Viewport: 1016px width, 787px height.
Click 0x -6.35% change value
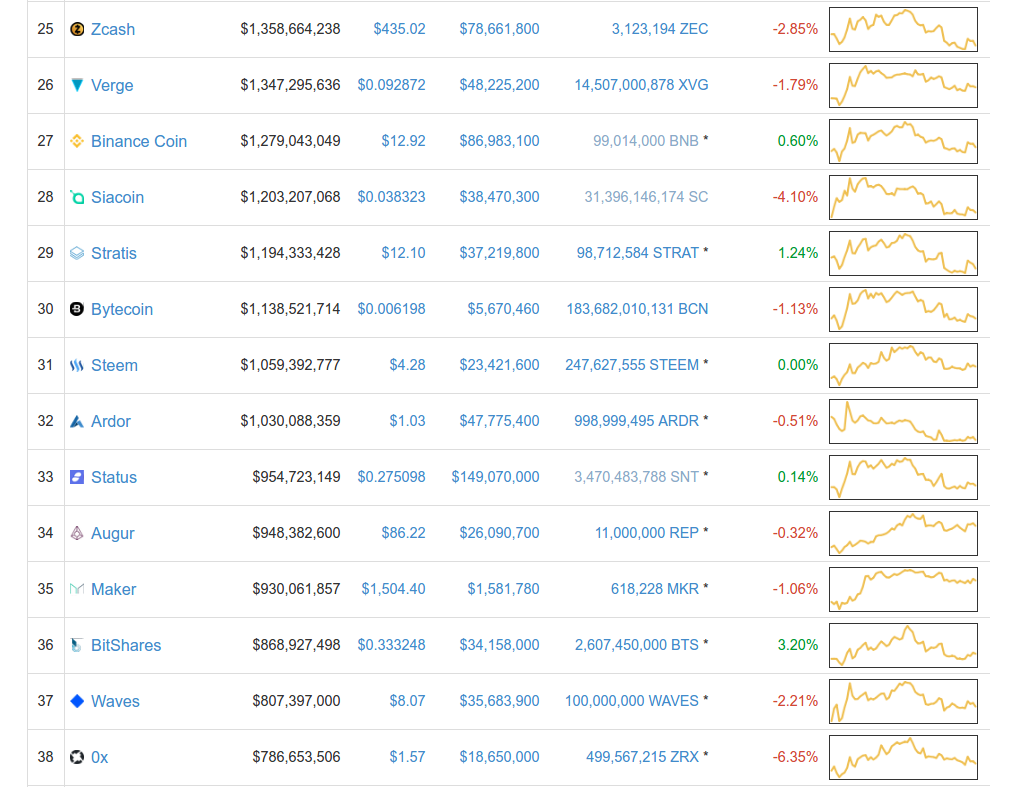click(x=795, y=757)
